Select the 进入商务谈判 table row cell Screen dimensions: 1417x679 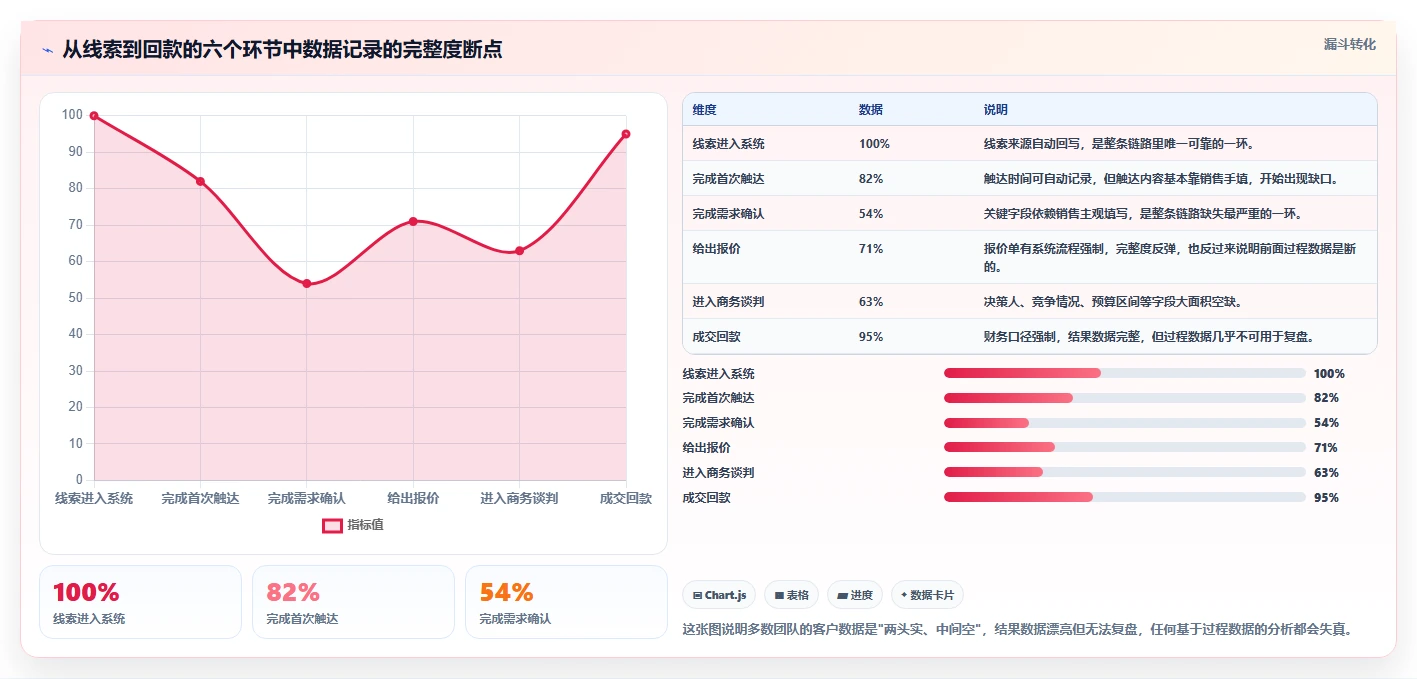pyautogui.click(x=728, y=302)
